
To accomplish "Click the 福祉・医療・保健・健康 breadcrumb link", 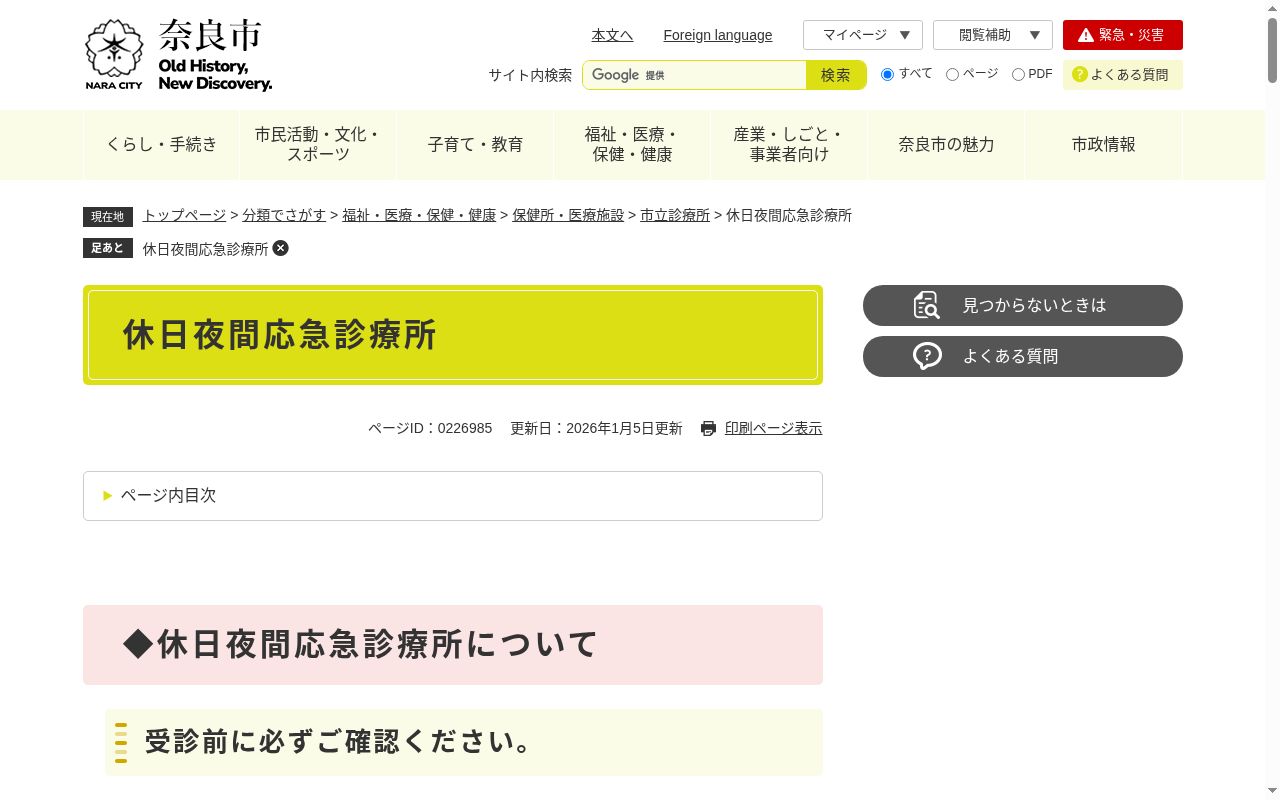I will [x=419, y=215].
